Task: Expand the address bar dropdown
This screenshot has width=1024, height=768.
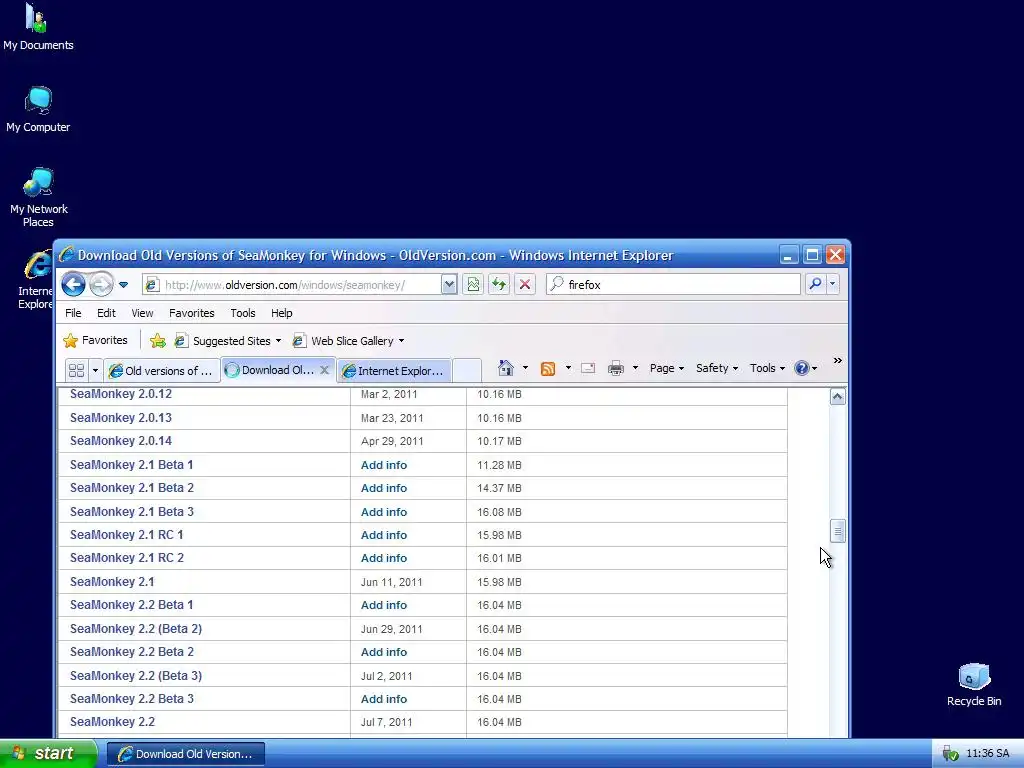Action: 449,285
